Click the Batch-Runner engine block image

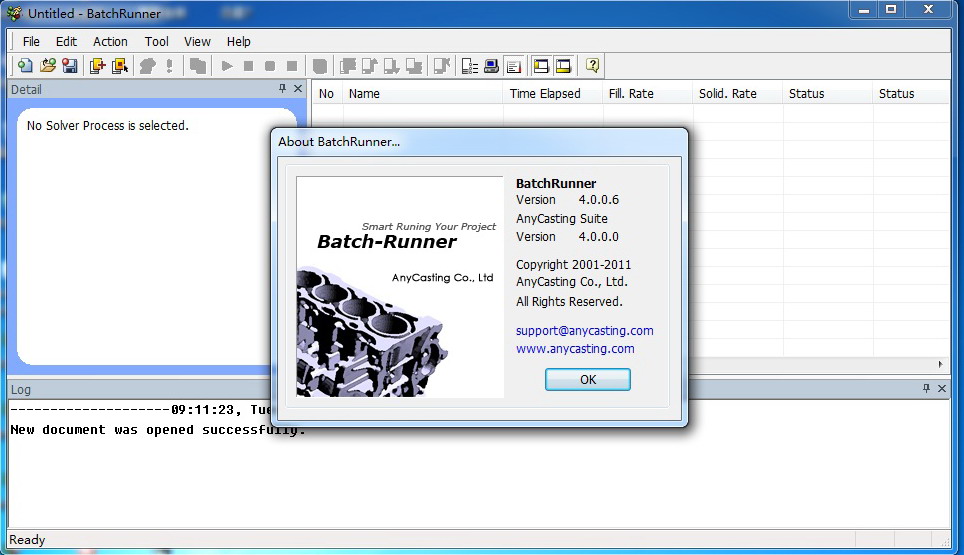pos(400,286)
